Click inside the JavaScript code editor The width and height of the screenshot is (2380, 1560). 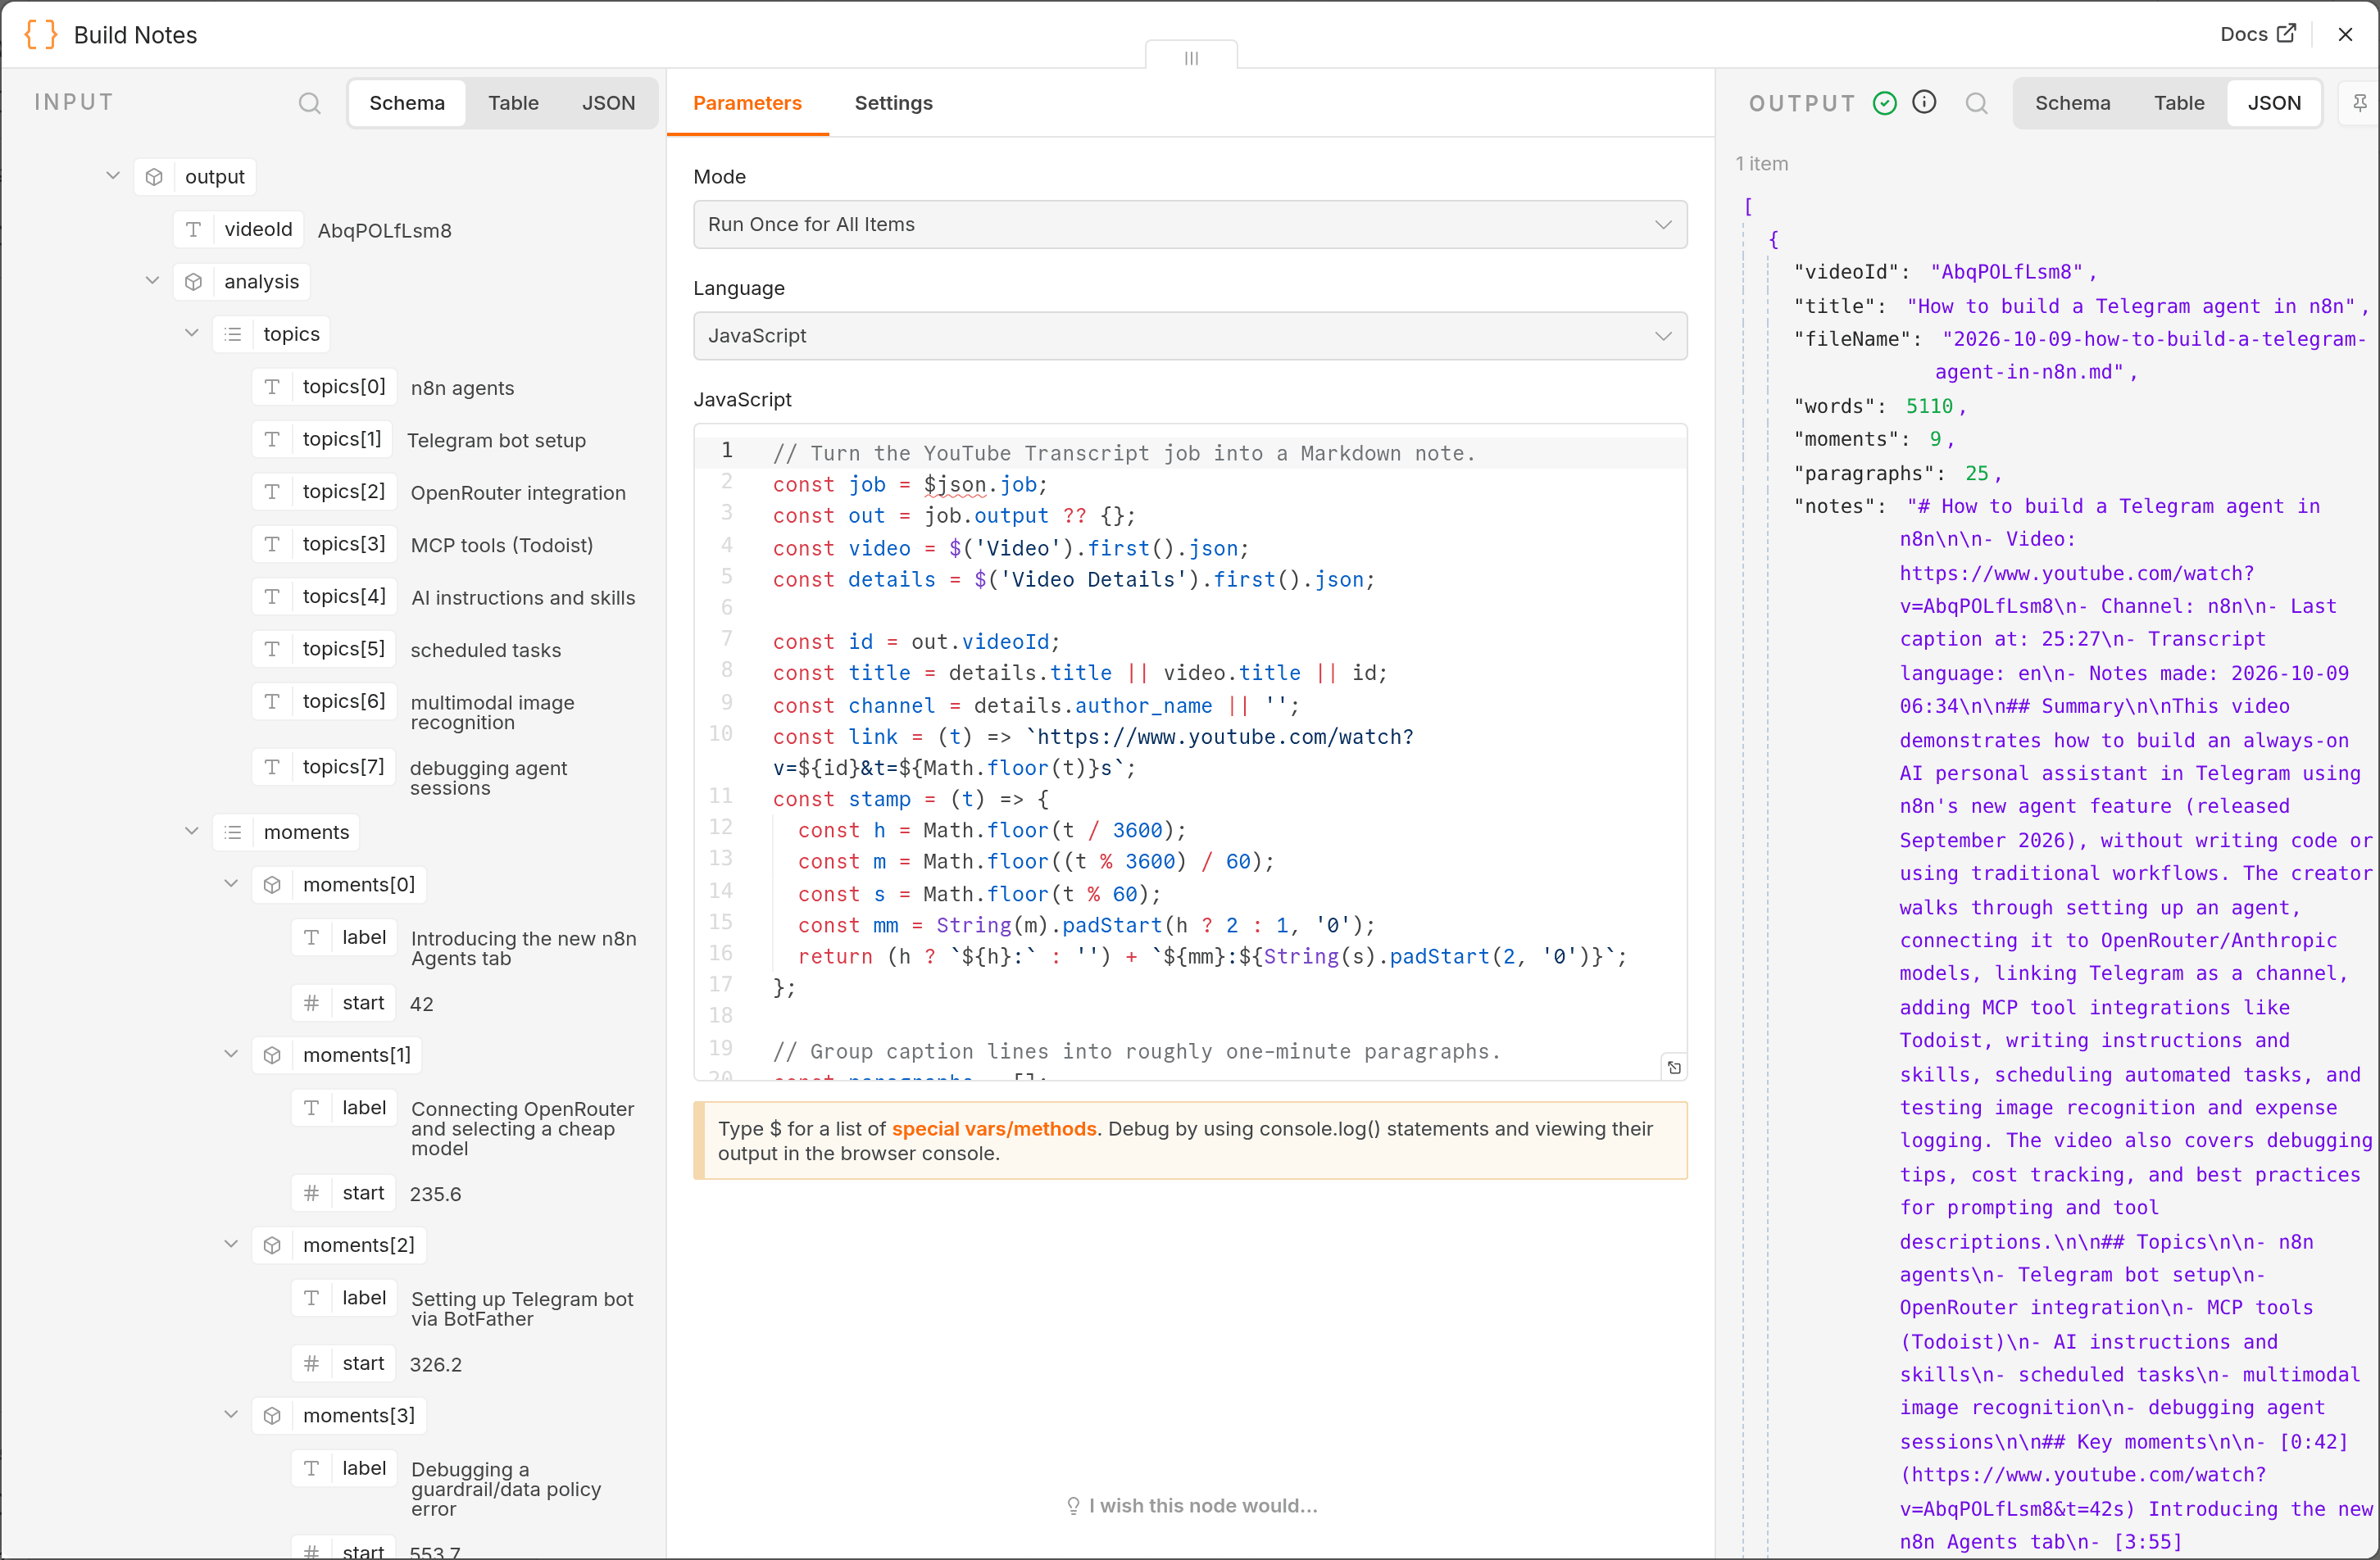pos(1190,752)
